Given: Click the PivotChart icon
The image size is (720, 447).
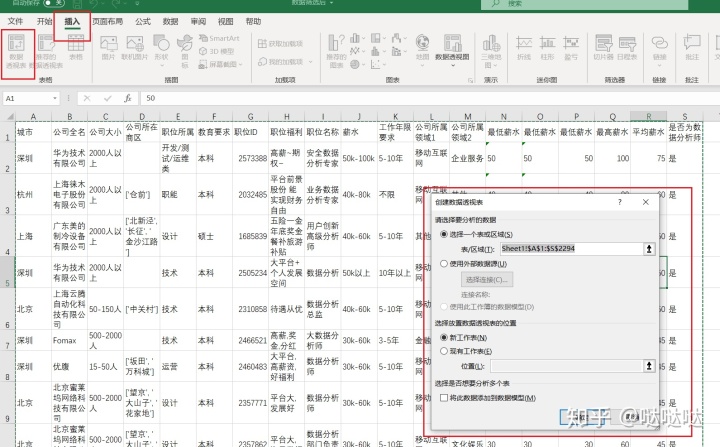Looking at the screenshot, I should click(x=452, y=43).
